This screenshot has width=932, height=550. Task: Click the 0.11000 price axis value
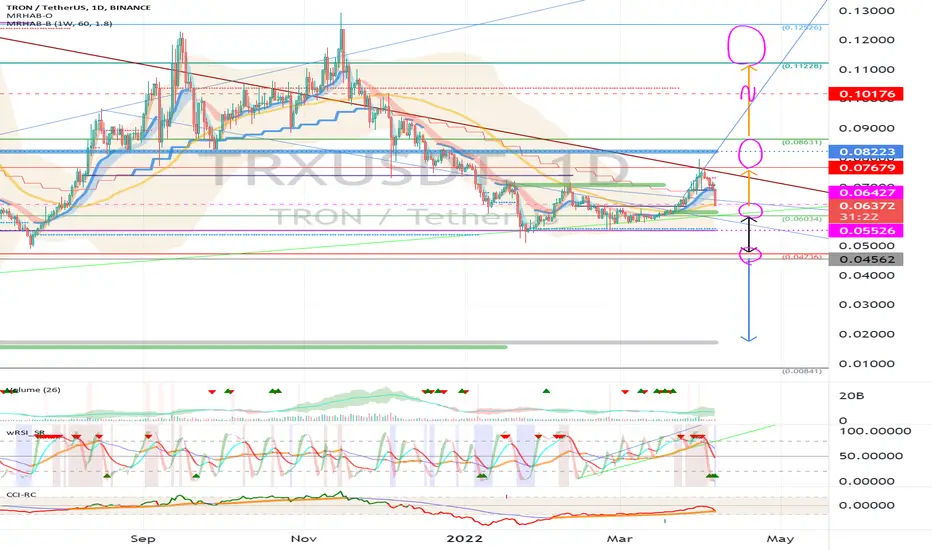point(866,70)
